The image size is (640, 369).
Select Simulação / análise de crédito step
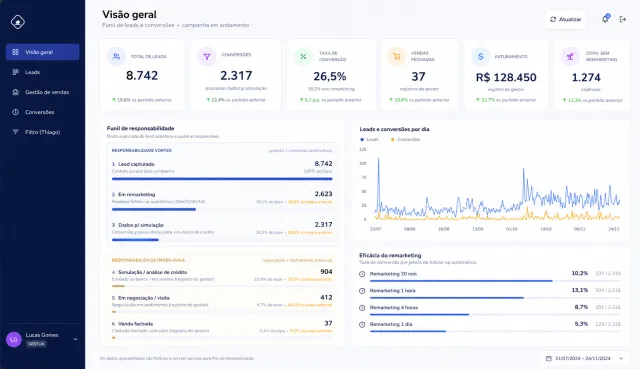(222, 278)
